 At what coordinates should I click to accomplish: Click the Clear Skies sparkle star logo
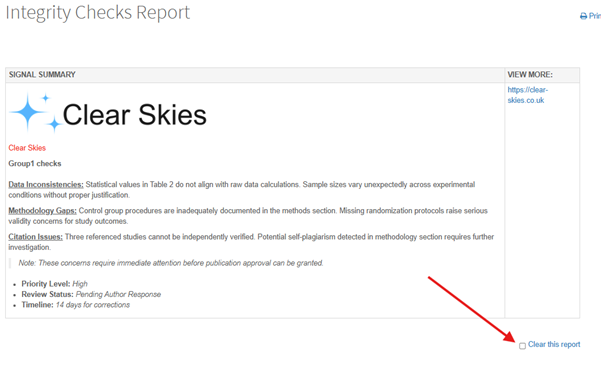pyautogui.click(x=36, y=113)
